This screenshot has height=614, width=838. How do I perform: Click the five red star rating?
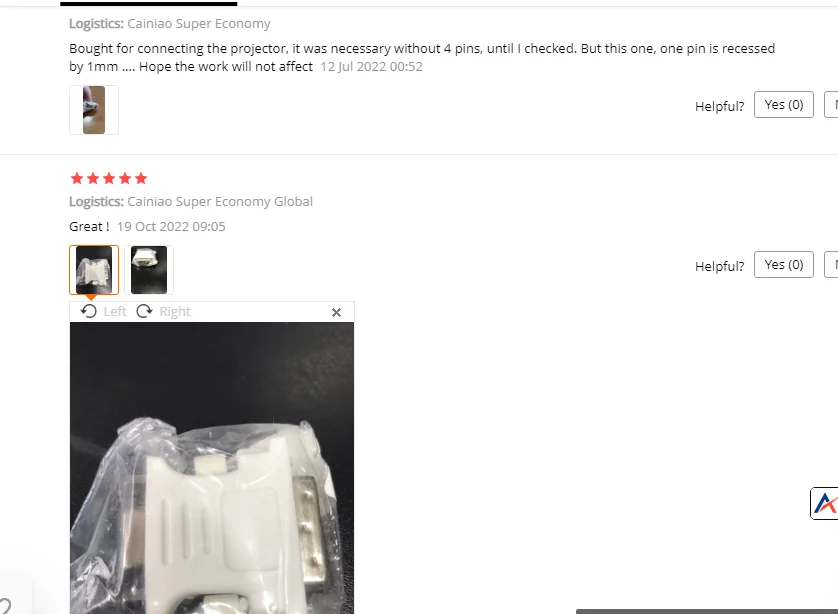pos(108,178)
